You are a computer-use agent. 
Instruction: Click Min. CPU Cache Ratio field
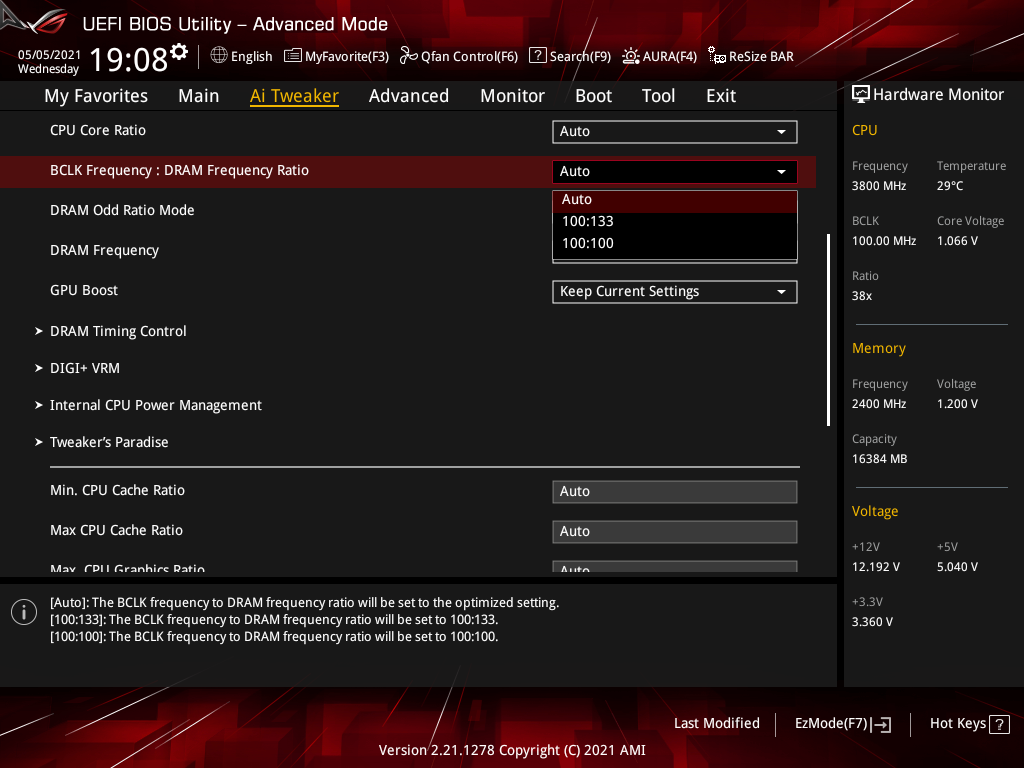[675, 492]
